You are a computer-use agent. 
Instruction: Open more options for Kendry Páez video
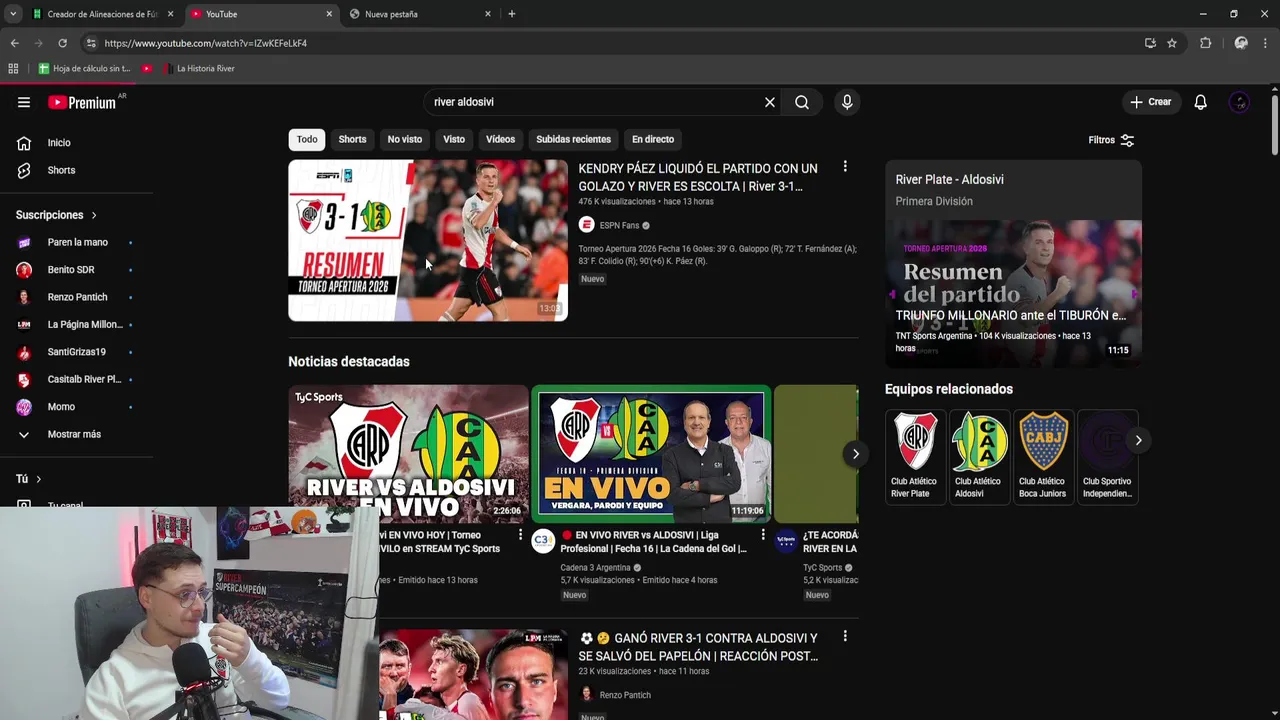[845, 167]
